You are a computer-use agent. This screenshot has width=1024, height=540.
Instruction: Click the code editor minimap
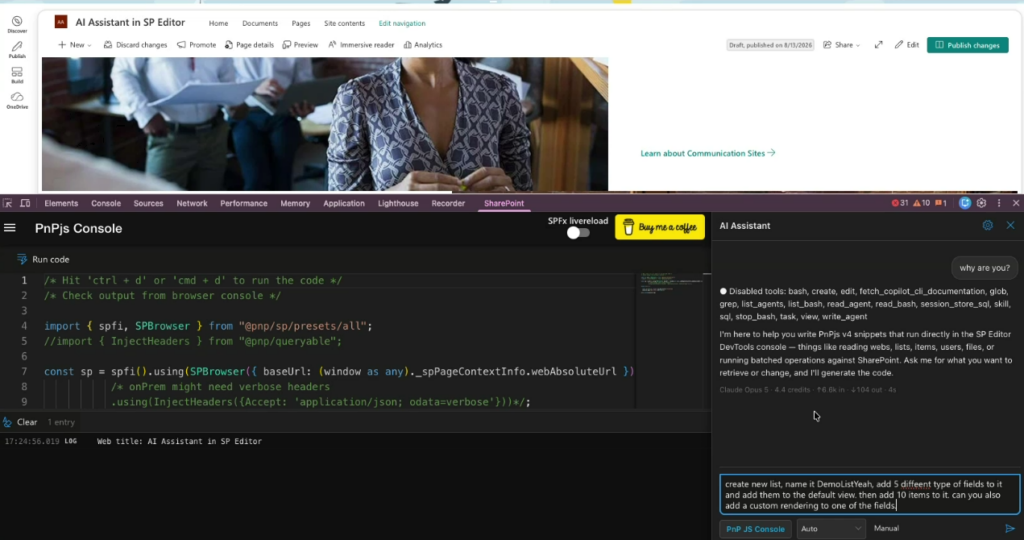tap(672, 285)
